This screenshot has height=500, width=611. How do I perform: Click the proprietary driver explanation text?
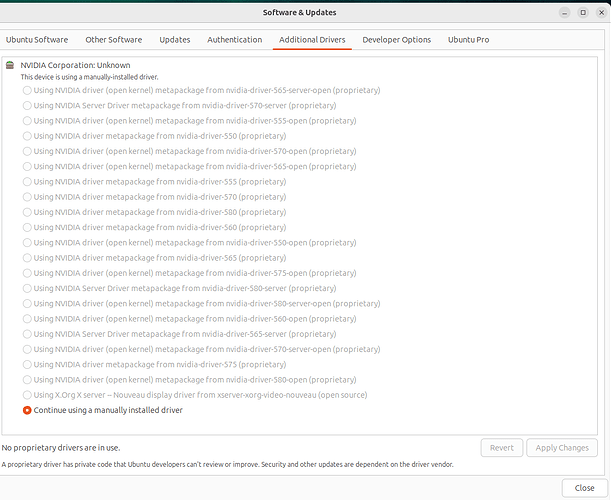[x=228, y=465]
